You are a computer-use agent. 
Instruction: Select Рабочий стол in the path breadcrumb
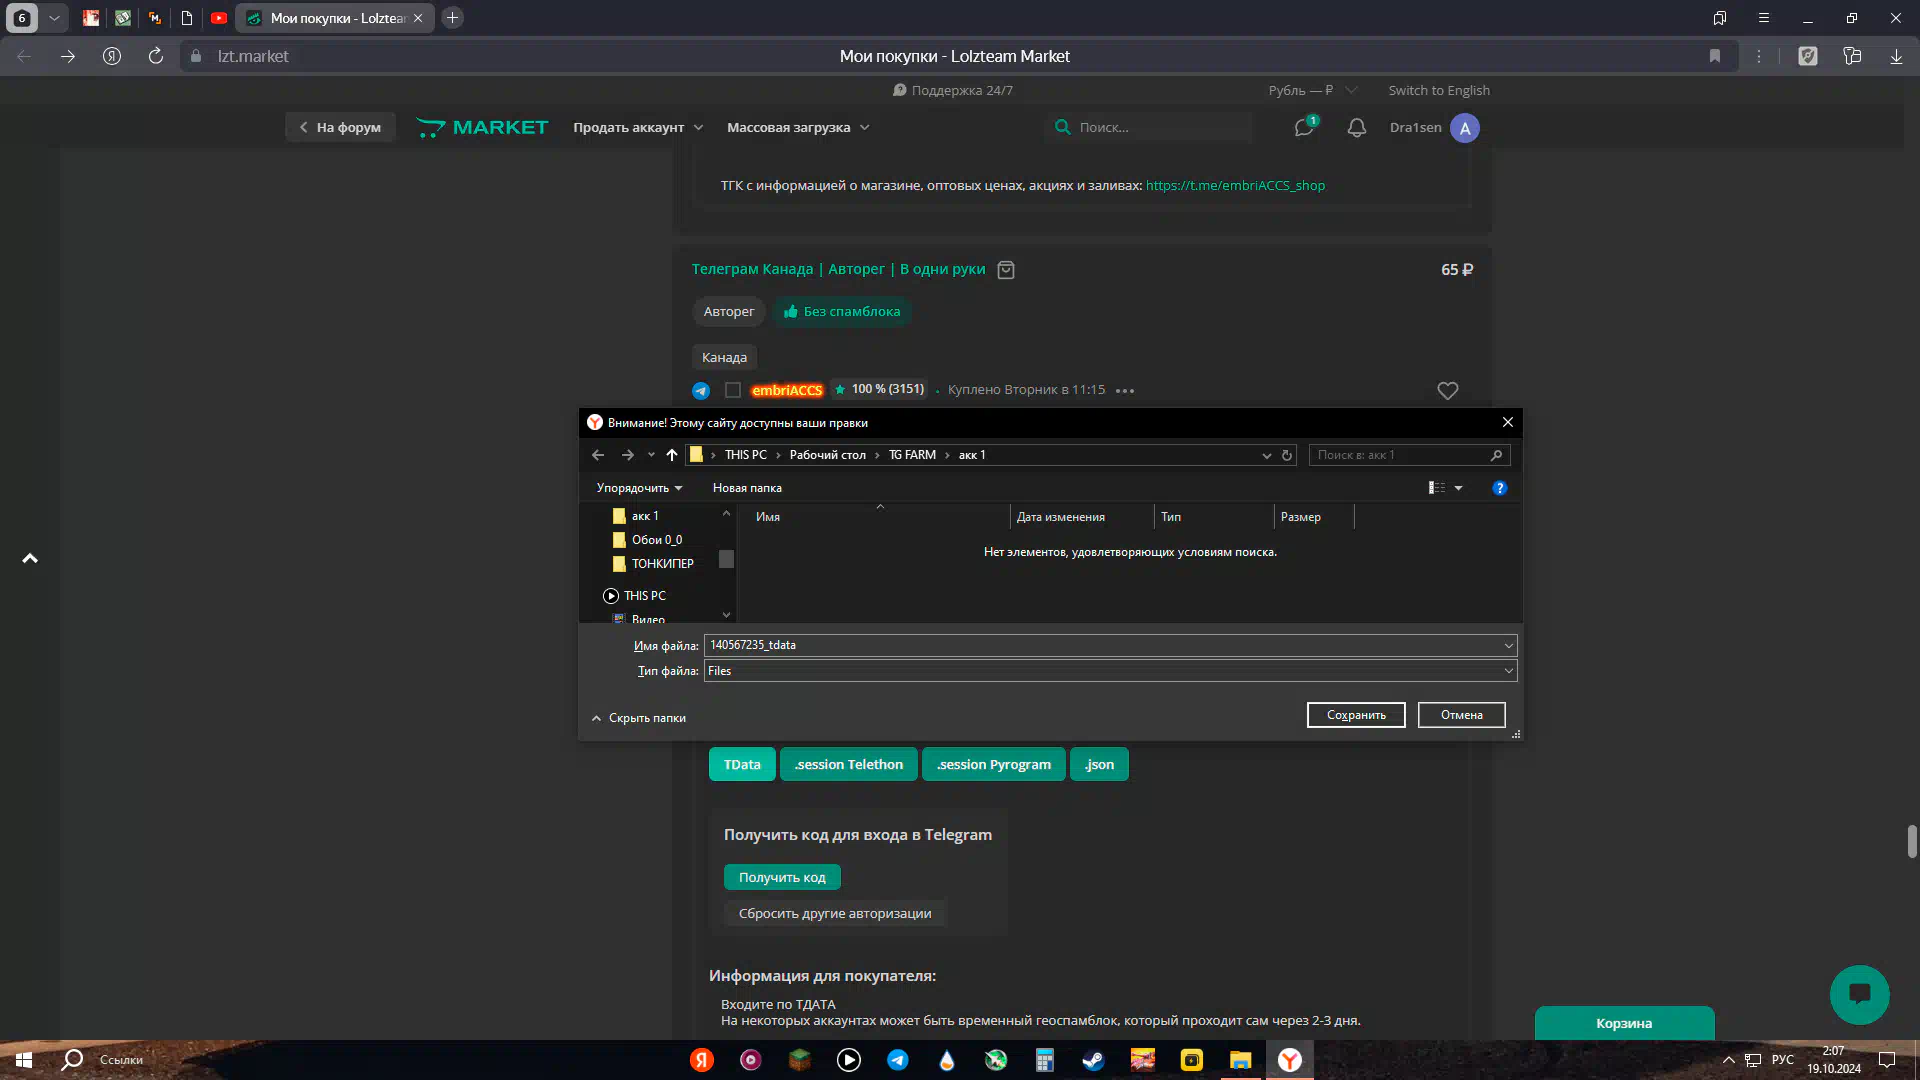click(x=827, y=455)
